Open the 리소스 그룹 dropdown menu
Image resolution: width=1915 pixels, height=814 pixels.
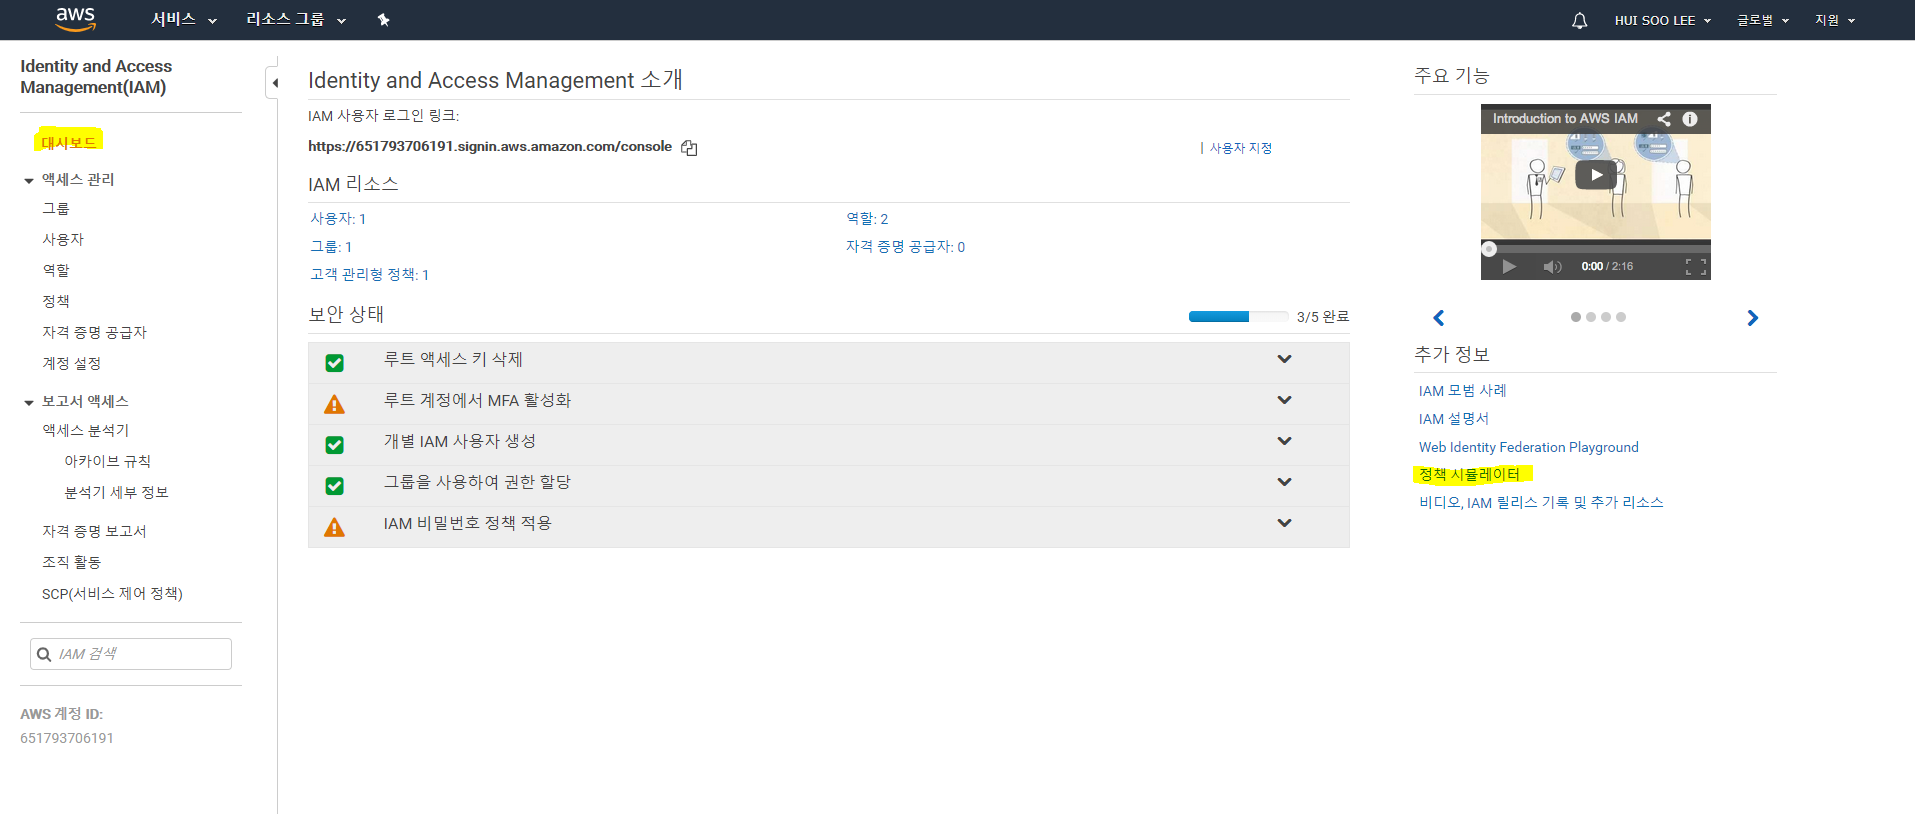pyautogui.click(x=296, y=20)
